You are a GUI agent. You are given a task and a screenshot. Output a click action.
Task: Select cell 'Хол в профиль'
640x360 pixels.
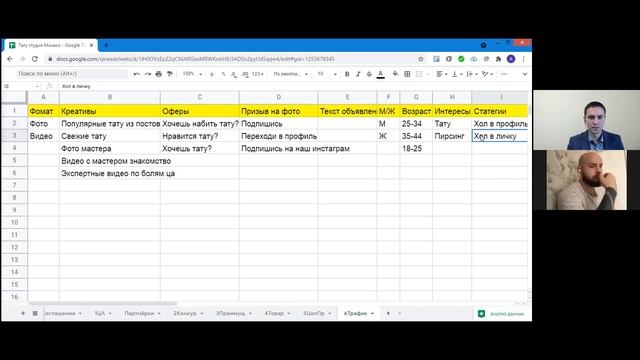click(x=500, y=124)
